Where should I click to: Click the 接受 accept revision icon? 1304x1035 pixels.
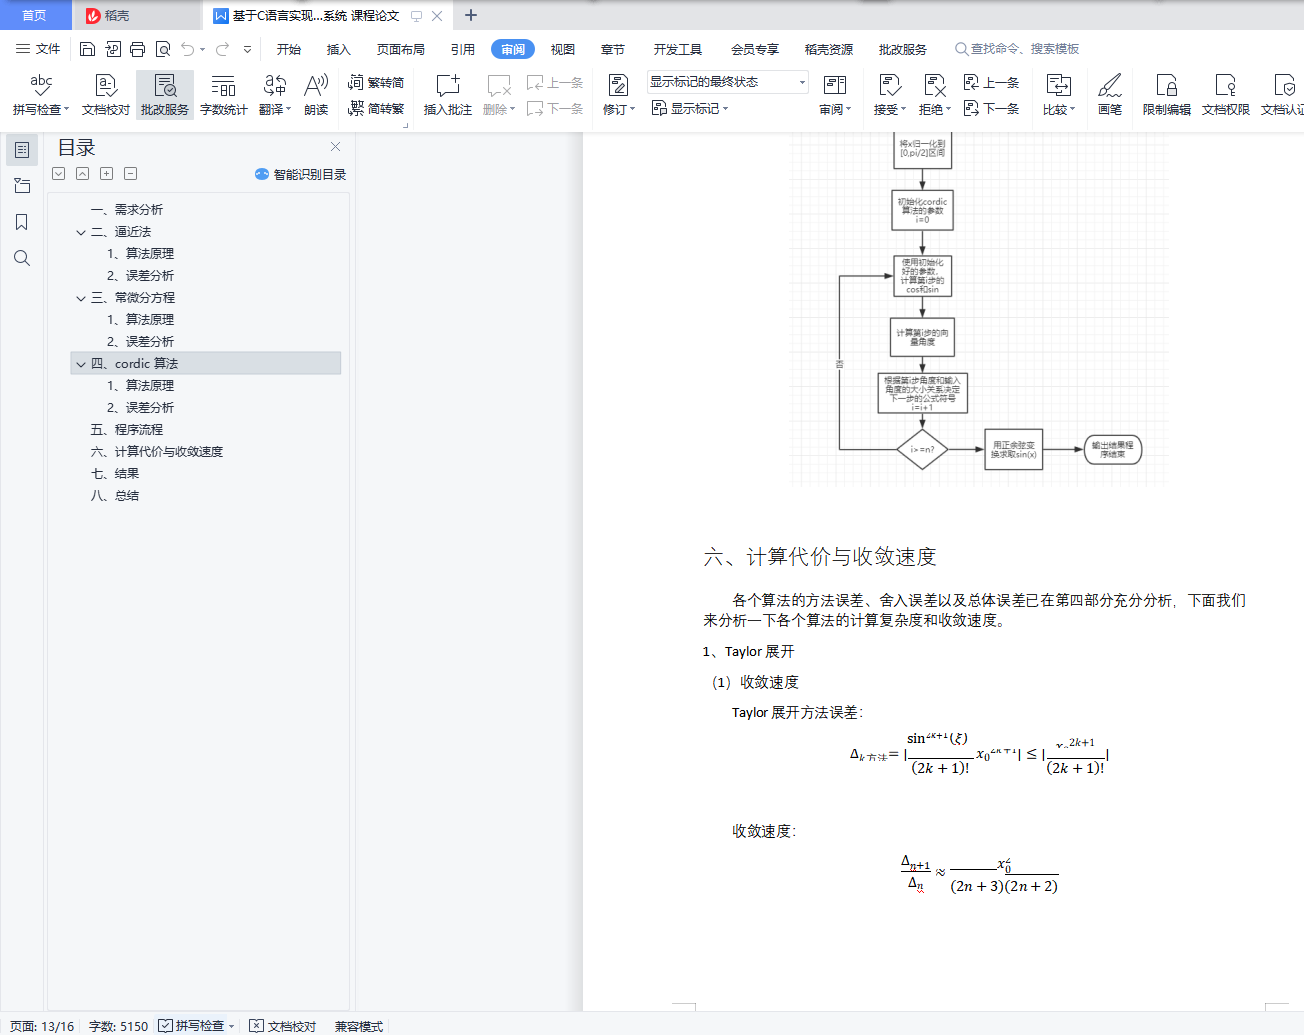(x=889, y=85)
